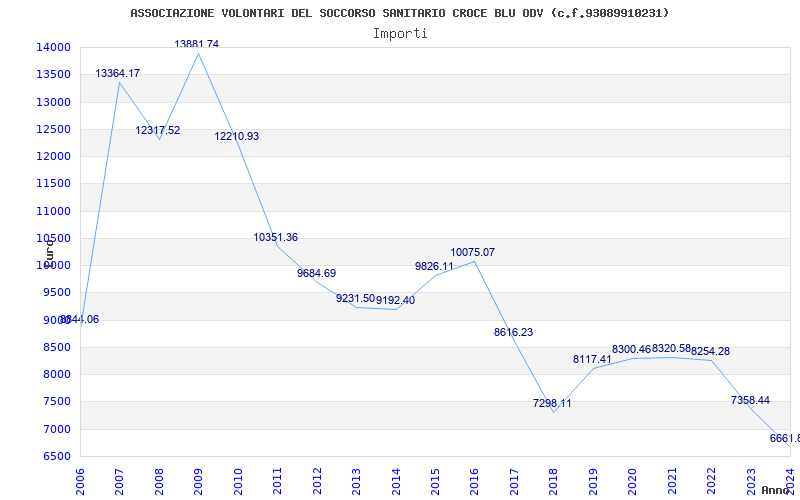The height and width of the screenshot is (500, 800).
Task: Click the 10075.07 data label
Action: coord(472,253)
